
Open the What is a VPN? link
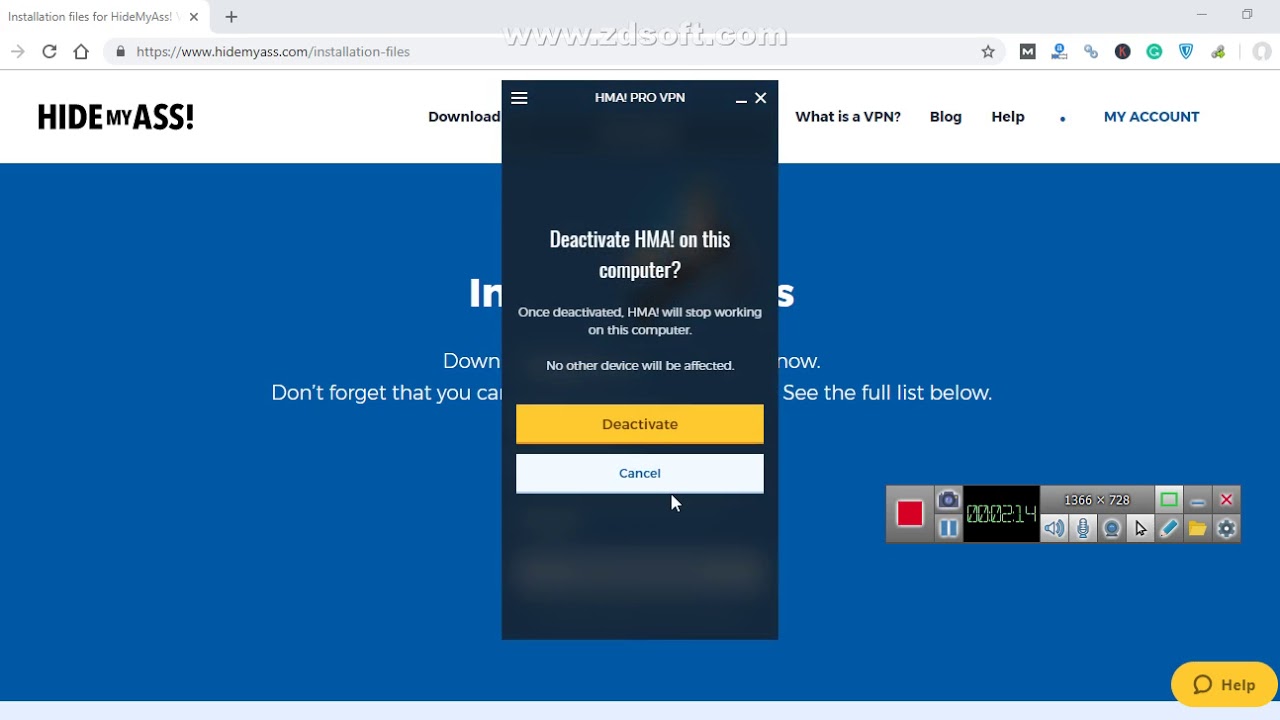click(x=848, y=117)
